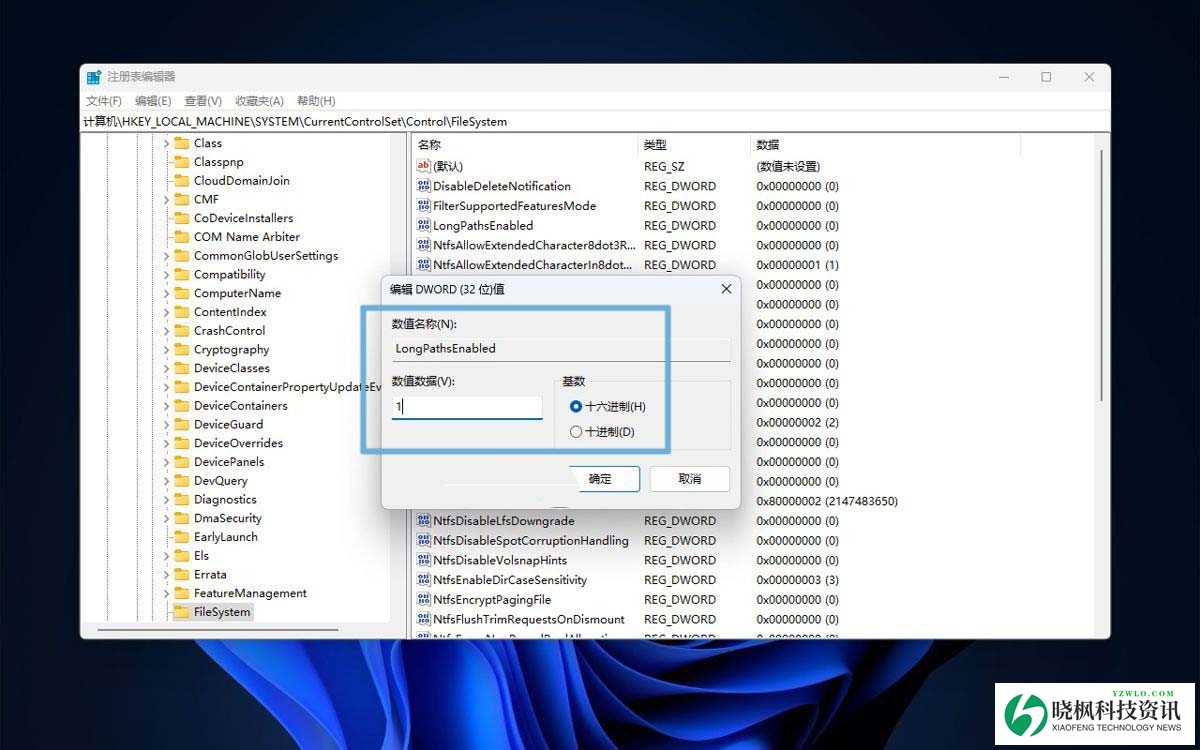Expand the CommonGlobUserSettings tree node

[166, 256]
